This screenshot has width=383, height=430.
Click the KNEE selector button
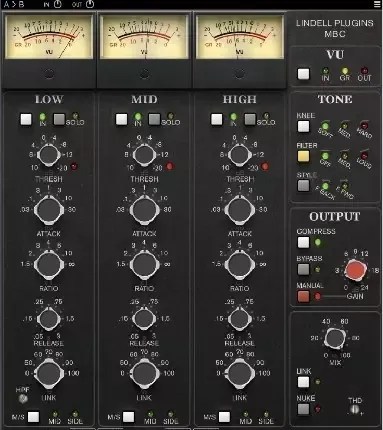[x=303, y=126]
